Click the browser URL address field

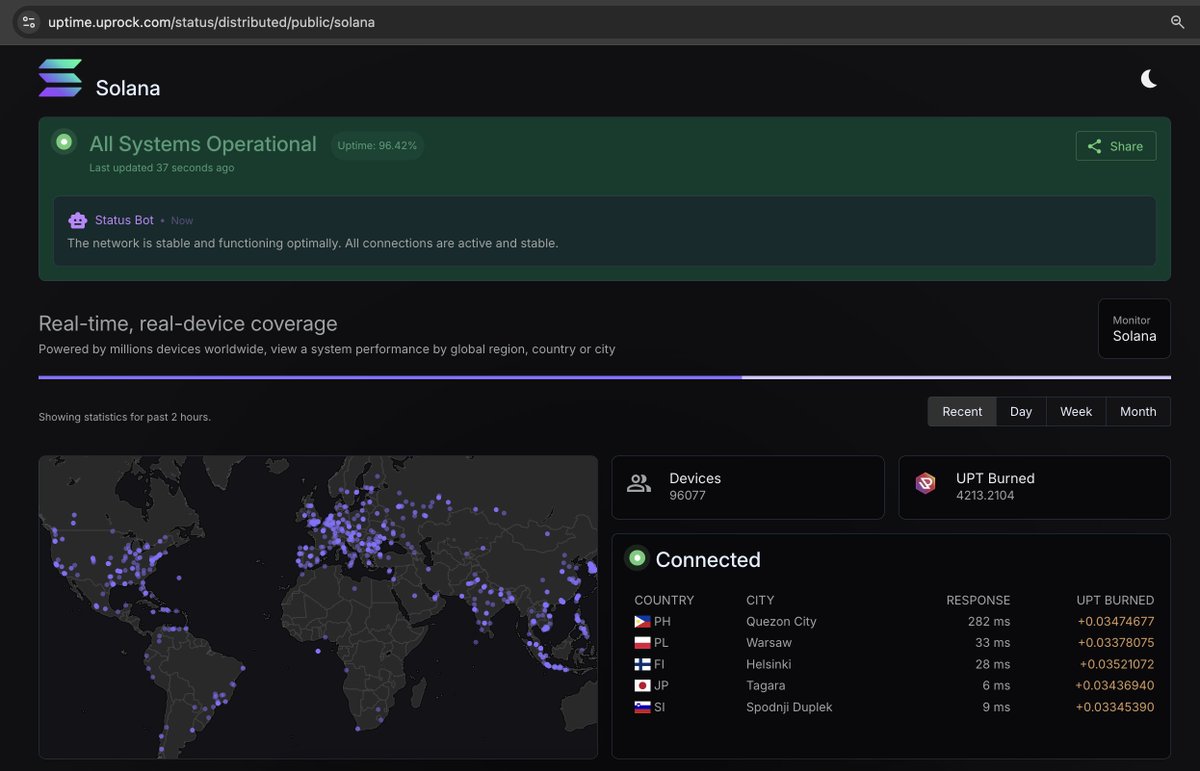600,21
